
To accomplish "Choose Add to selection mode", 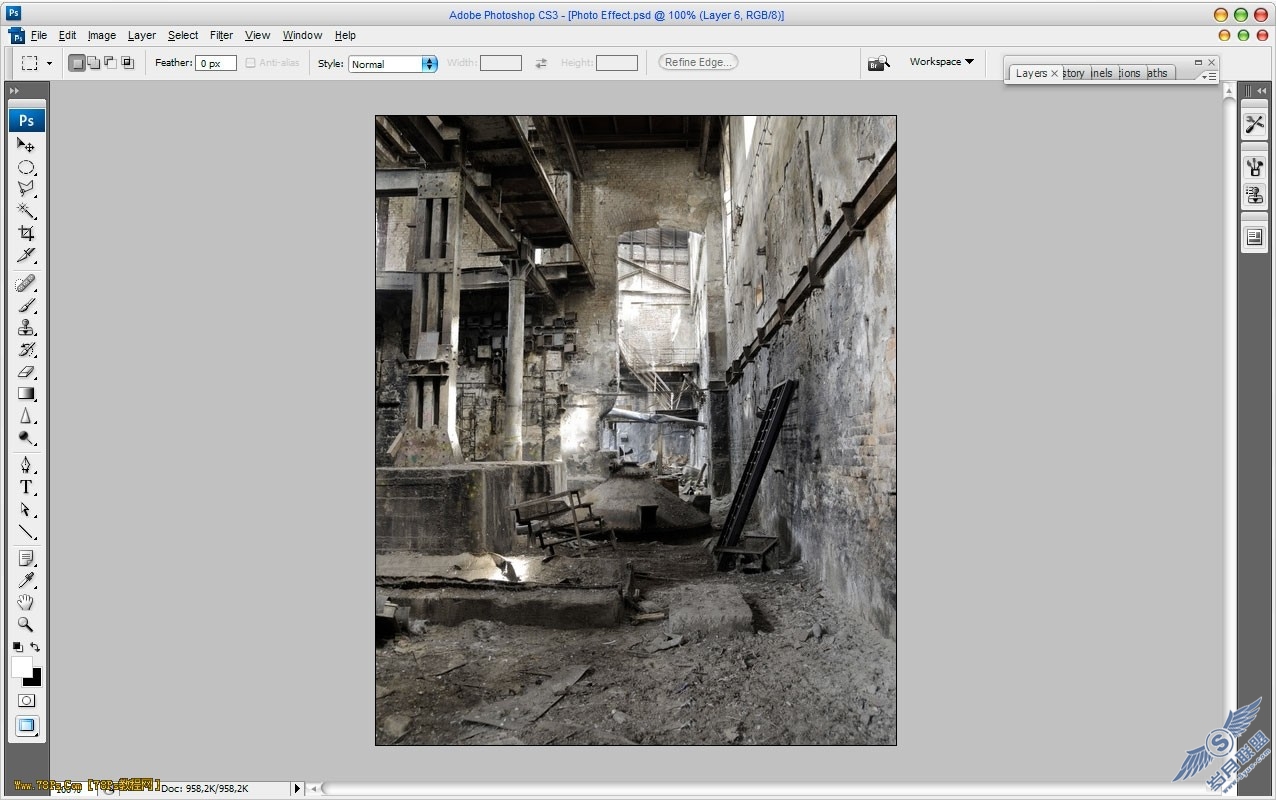I will 94,63.
